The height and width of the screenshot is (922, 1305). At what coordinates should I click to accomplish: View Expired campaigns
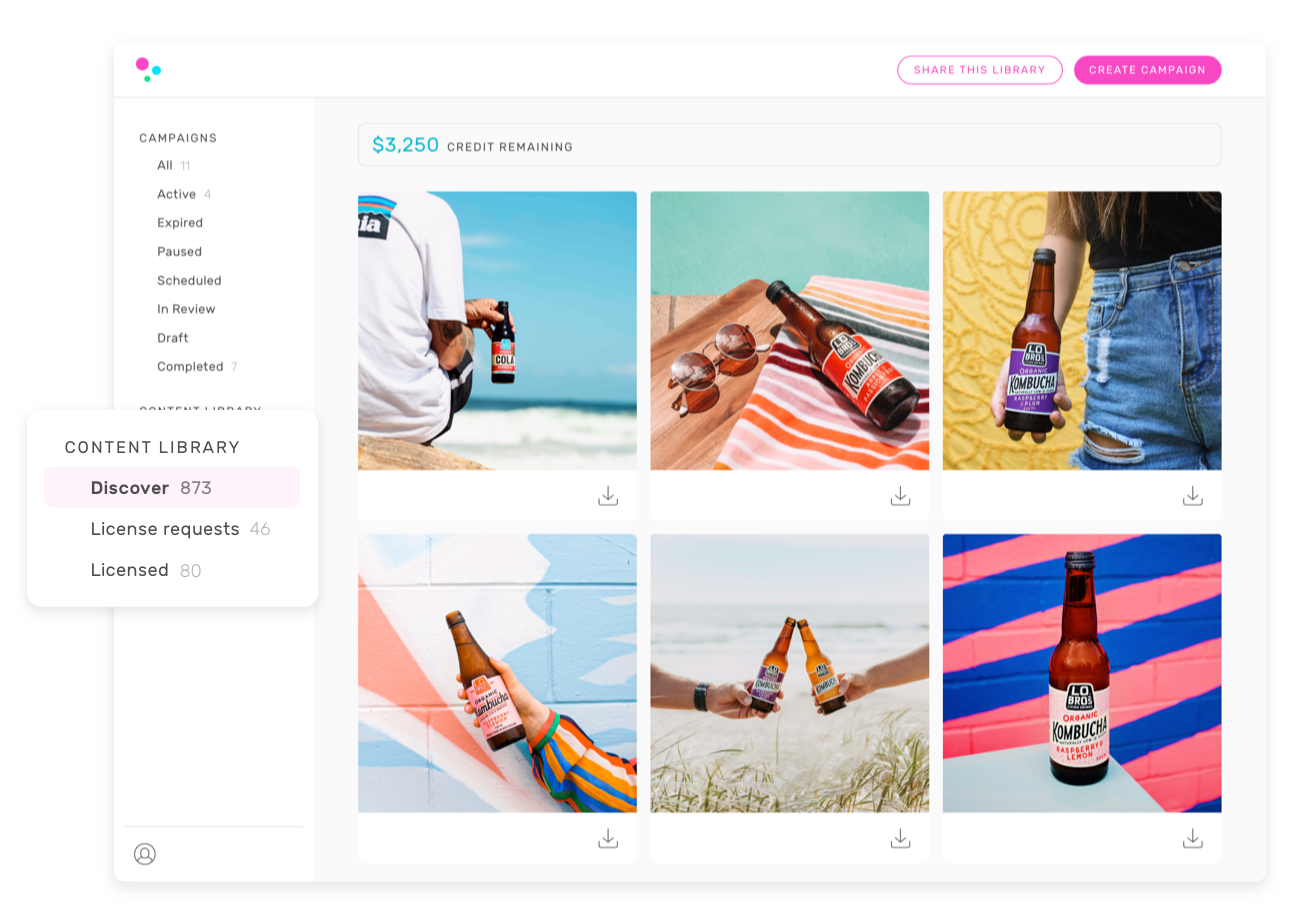point(180,223)
